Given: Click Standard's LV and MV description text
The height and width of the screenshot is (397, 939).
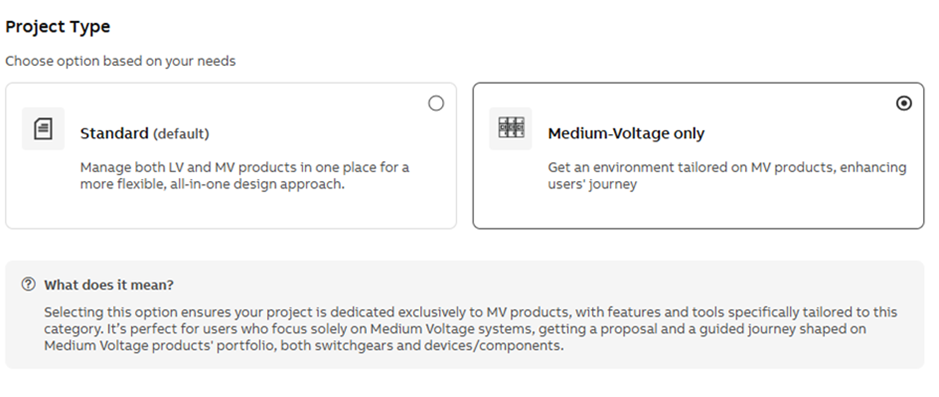Looking at the screenshot, I should click(244, 175).
